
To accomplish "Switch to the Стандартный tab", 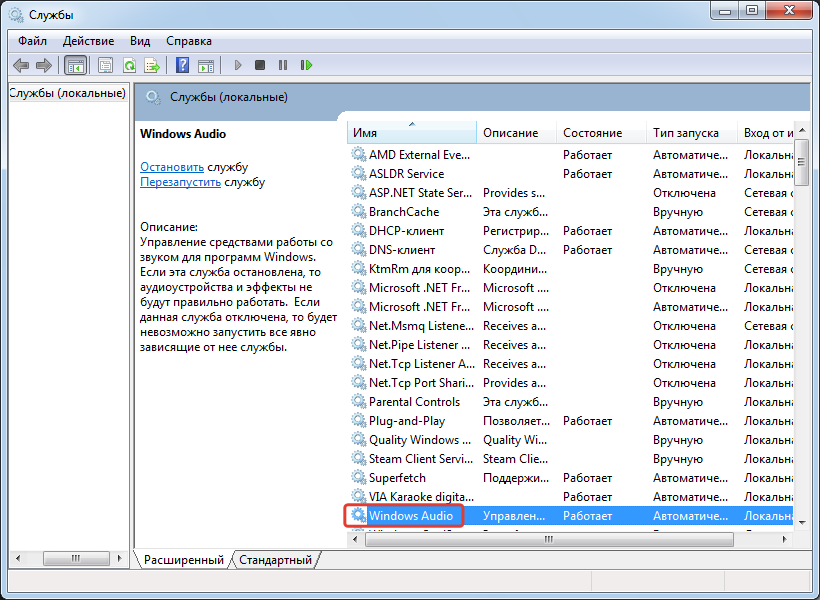I will (x=275, y=560).
